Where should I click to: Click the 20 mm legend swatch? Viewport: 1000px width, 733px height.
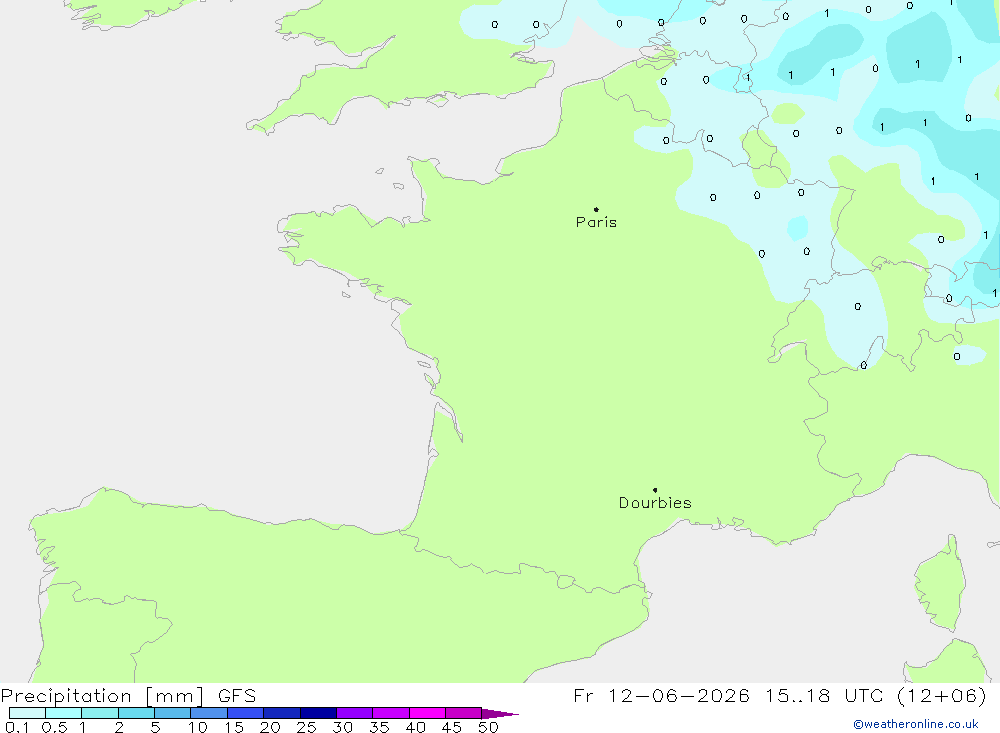[282, 713]
